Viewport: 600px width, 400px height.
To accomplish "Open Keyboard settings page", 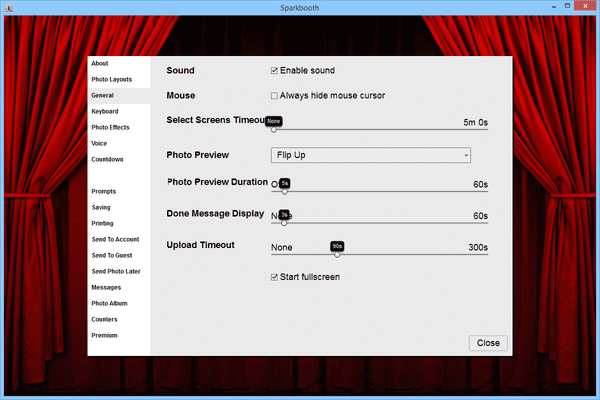I will 105,111.
